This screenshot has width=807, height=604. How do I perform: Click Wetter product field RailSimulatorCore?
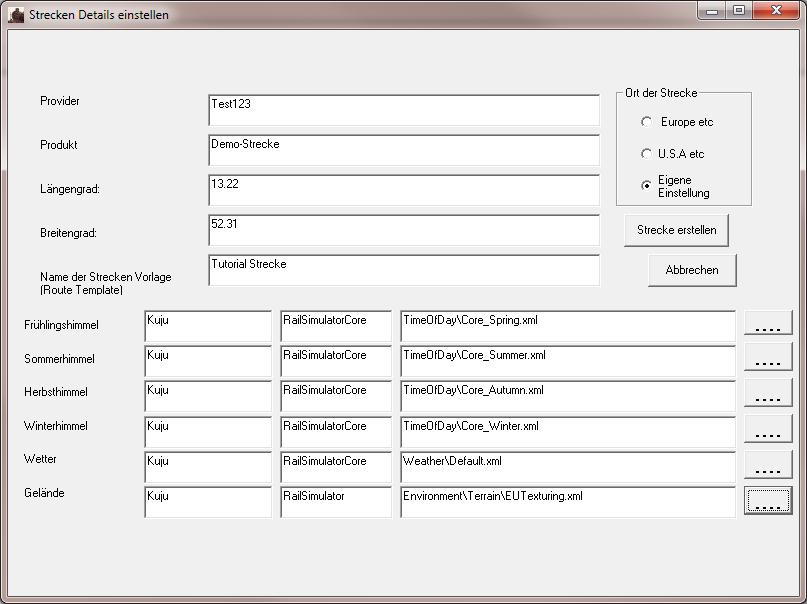click(x=336, y=467)
